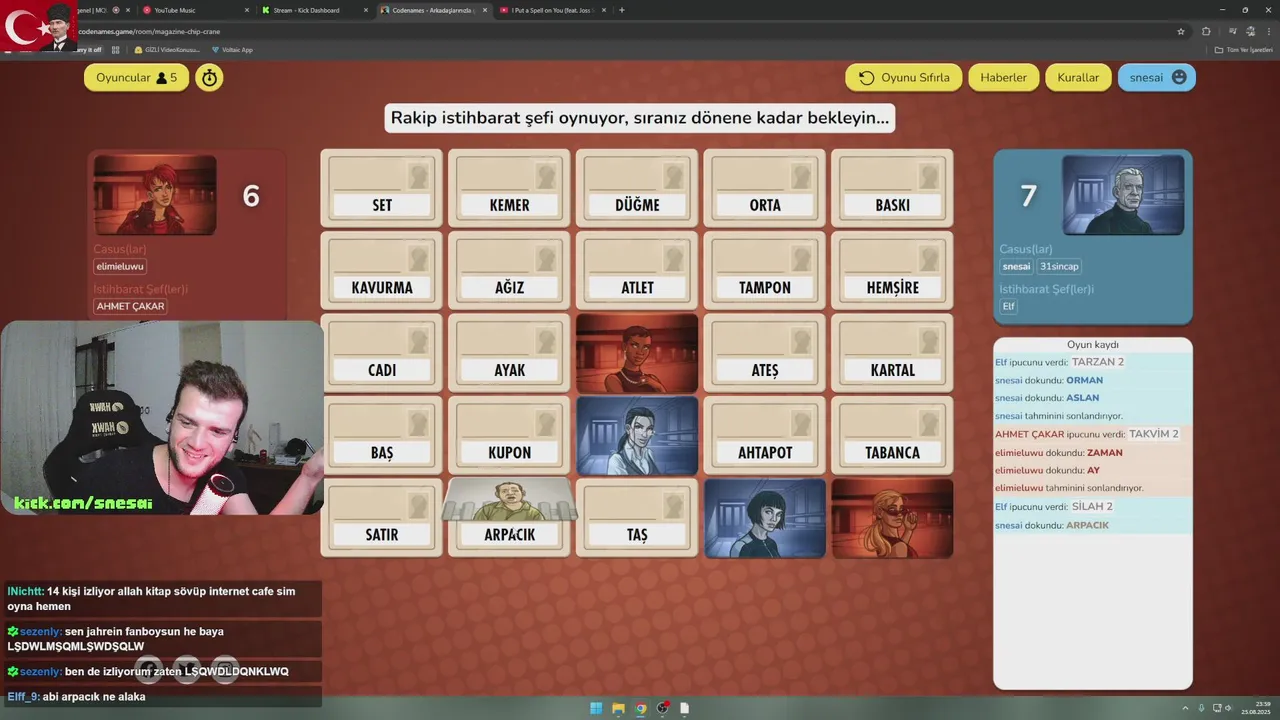
Task: Pick the DÜĞME word card
Action: [x=637, y=188]
